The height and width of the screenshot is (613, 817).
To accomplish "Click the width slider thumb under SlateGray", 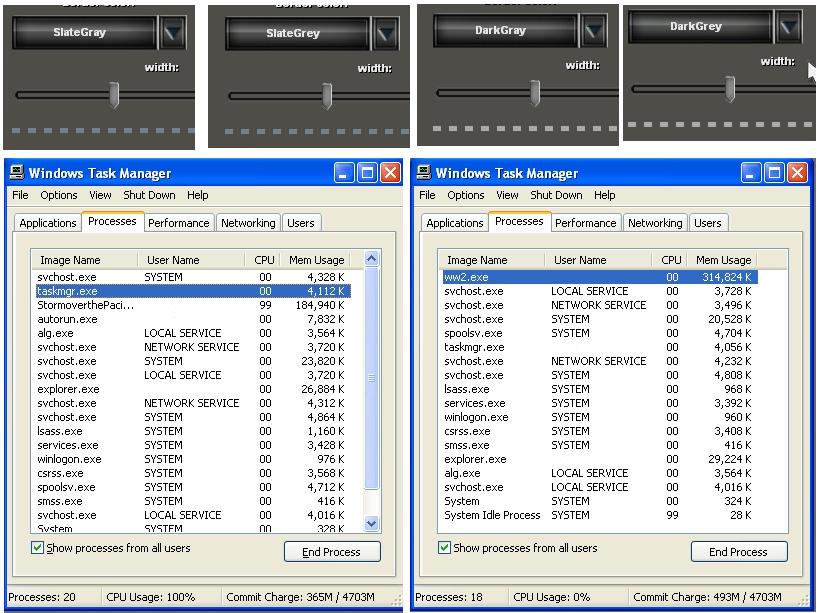I will [x=114, y=95].
